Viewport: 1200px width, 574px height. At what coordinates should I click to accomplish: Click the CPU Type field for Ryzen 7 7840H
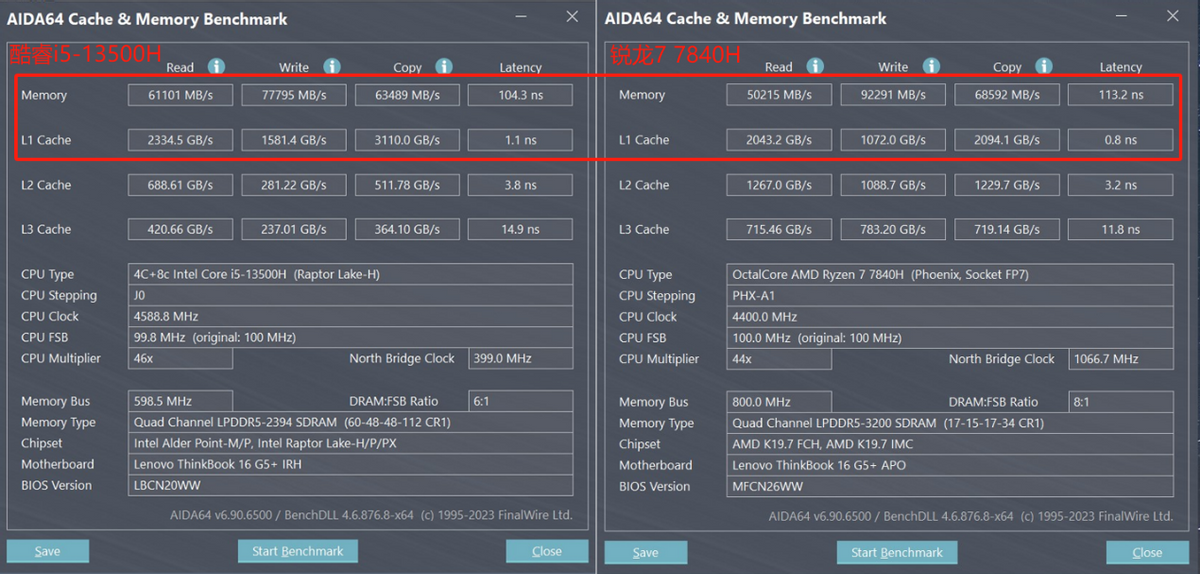point(951,274)
